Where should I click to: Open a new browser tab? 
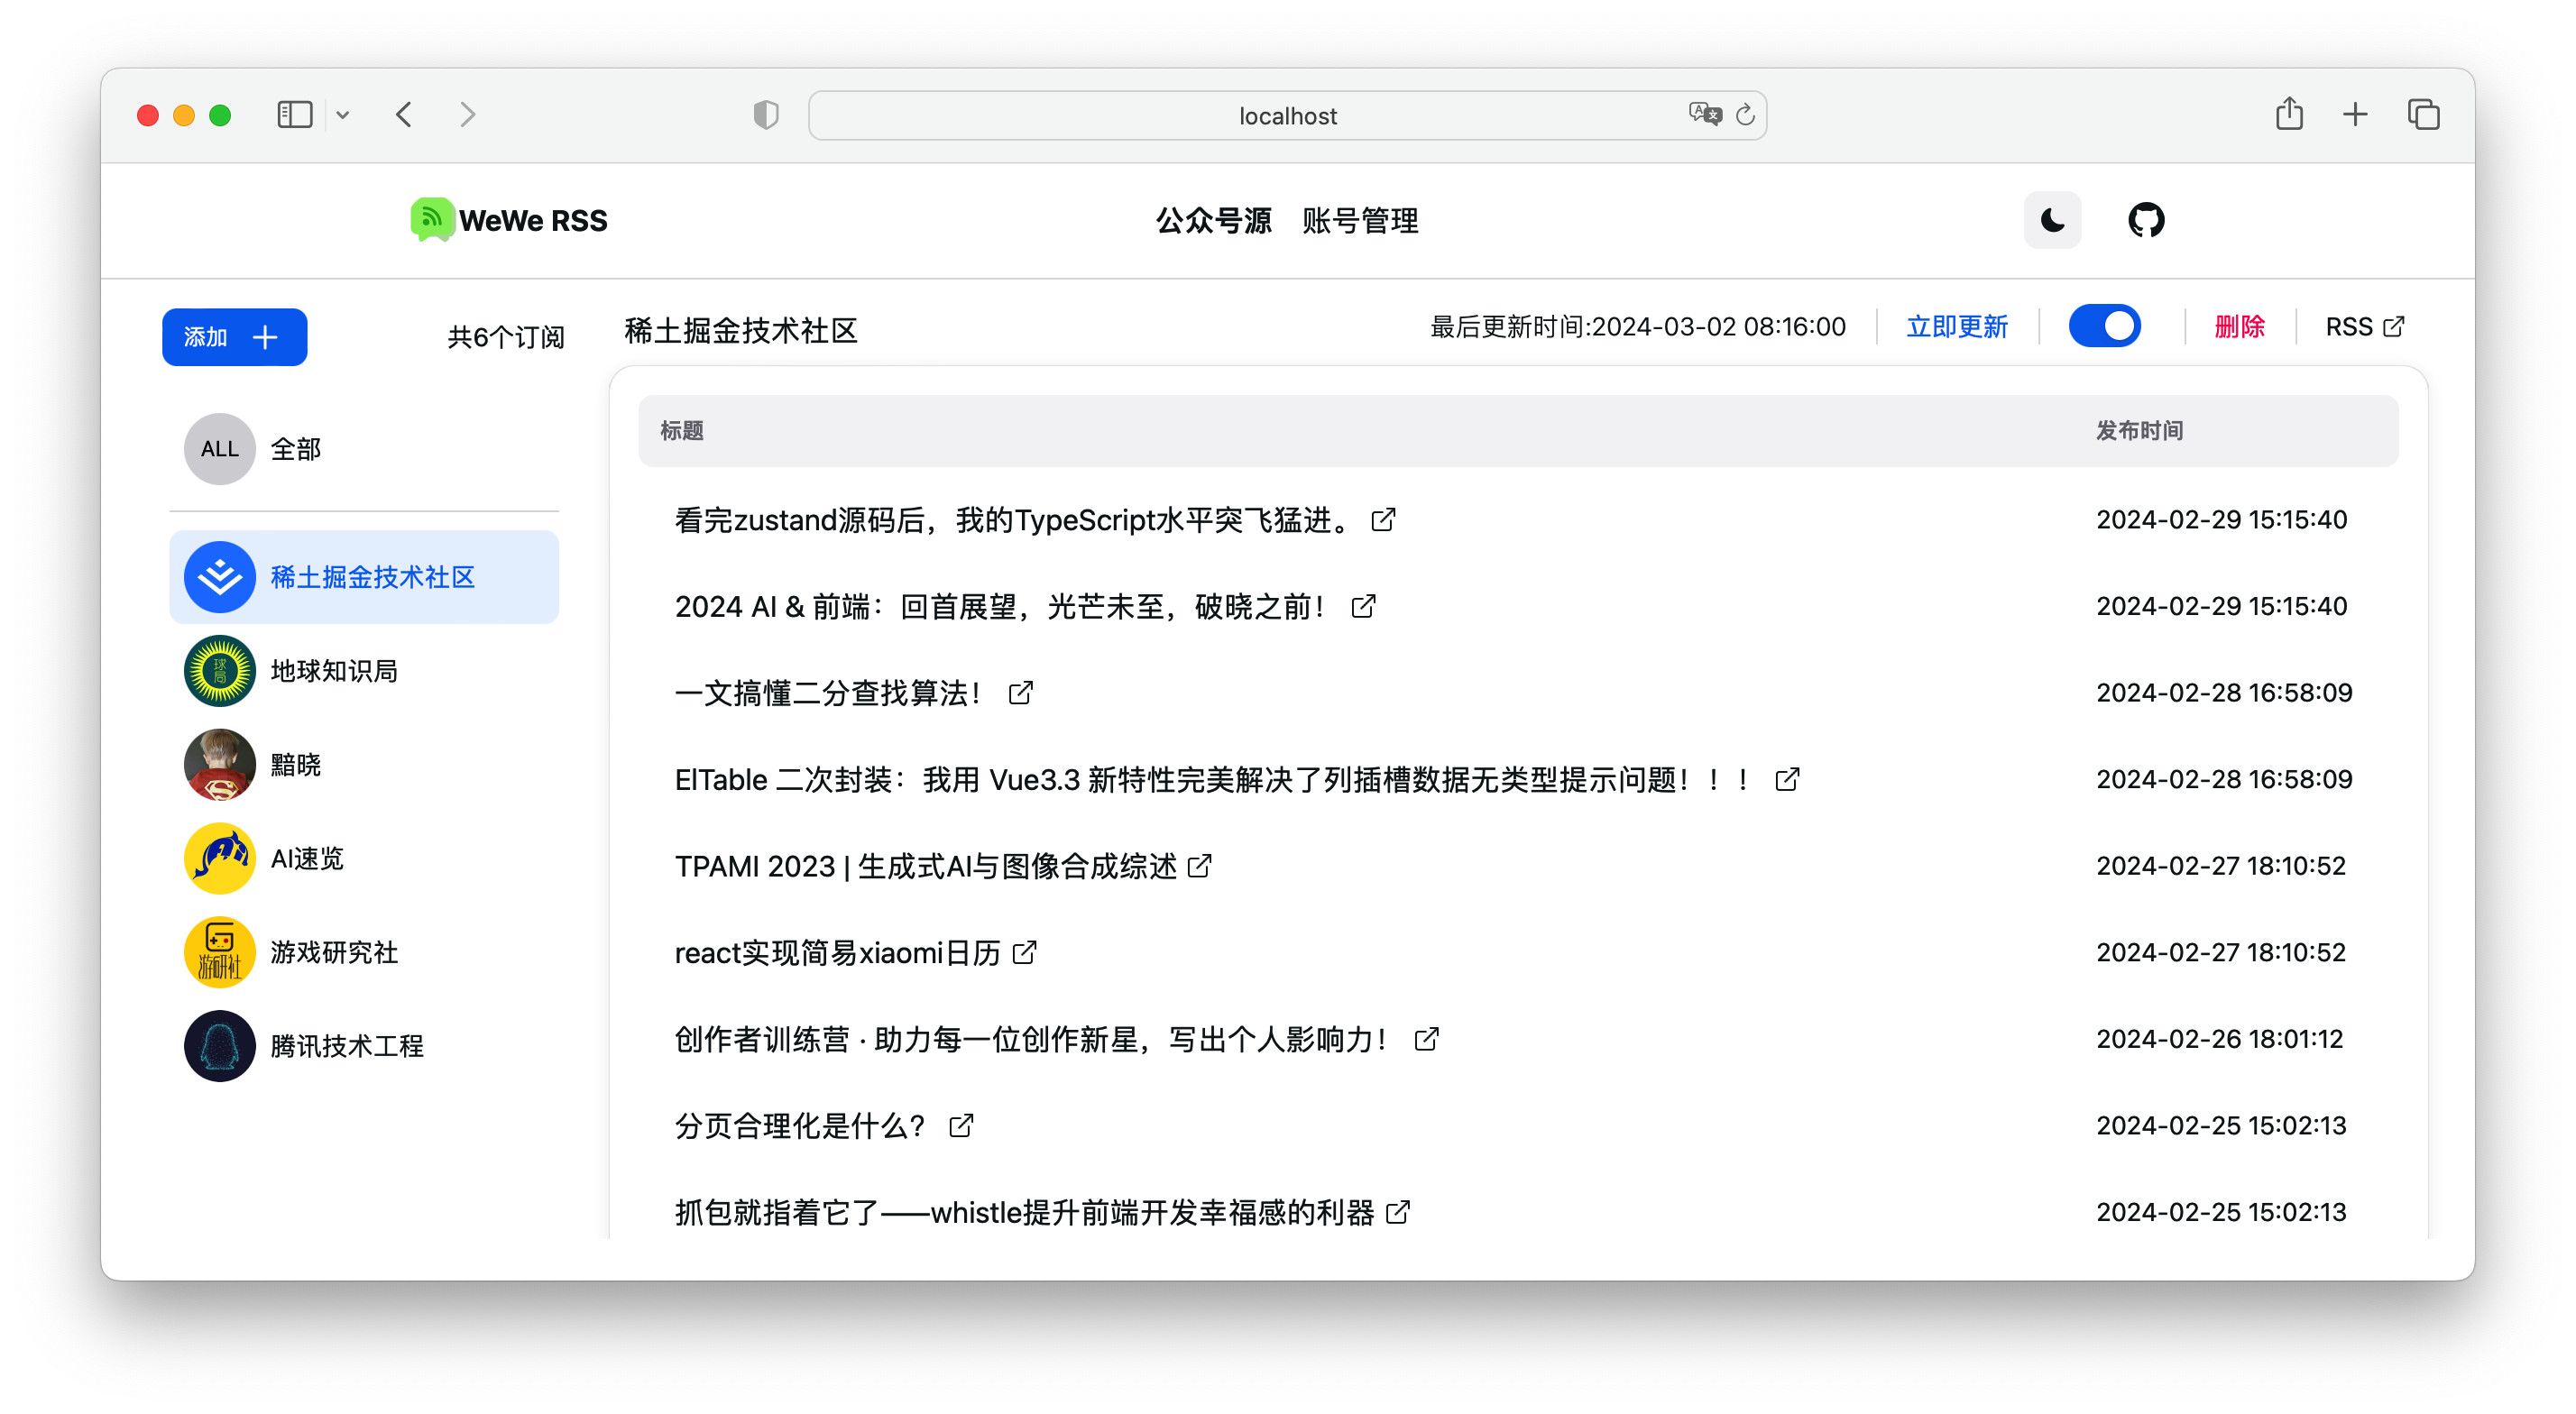pos(2355,114)
